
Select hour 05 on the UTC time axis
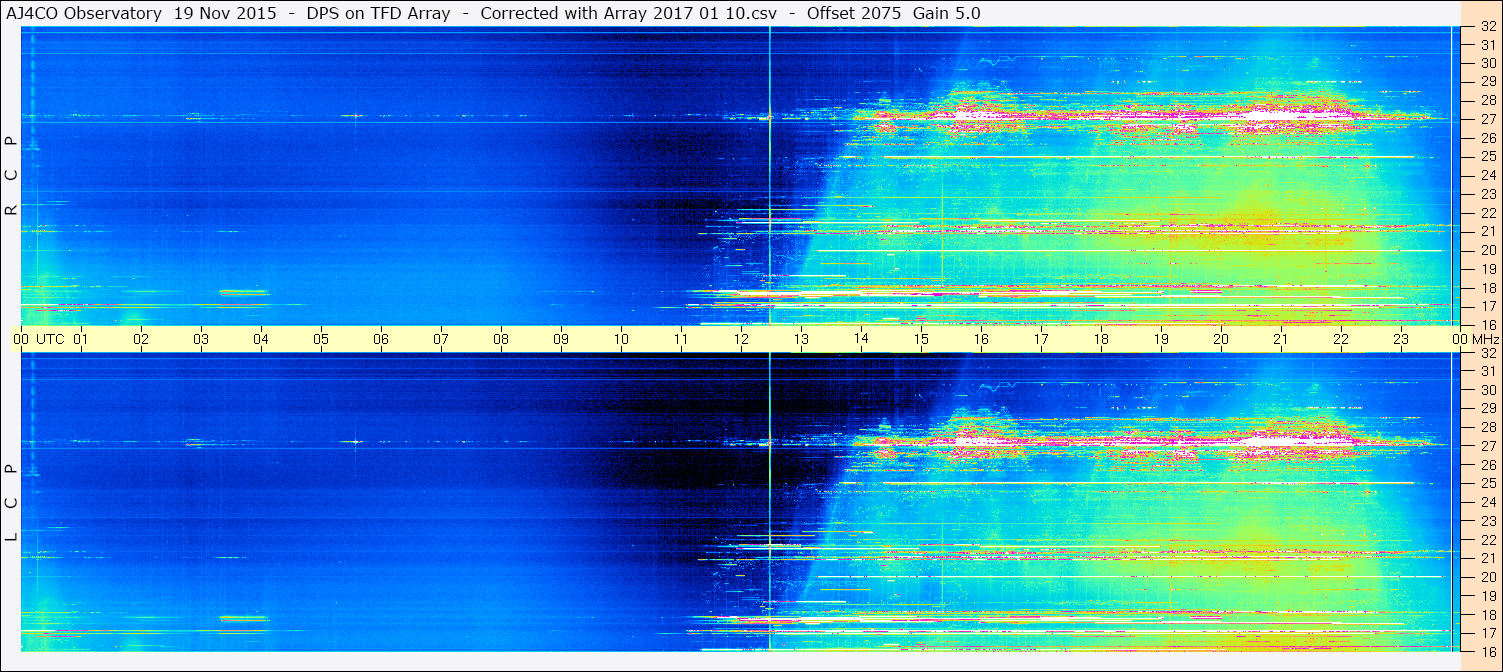point(321,339)
